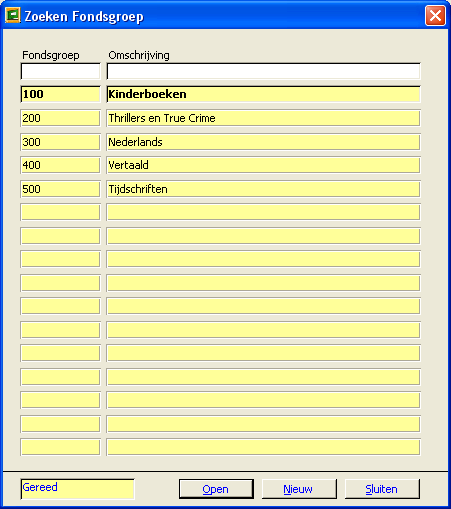This screenshot has width=451, height=509.
Task: Click the Open button
Action: pos(216,489)
